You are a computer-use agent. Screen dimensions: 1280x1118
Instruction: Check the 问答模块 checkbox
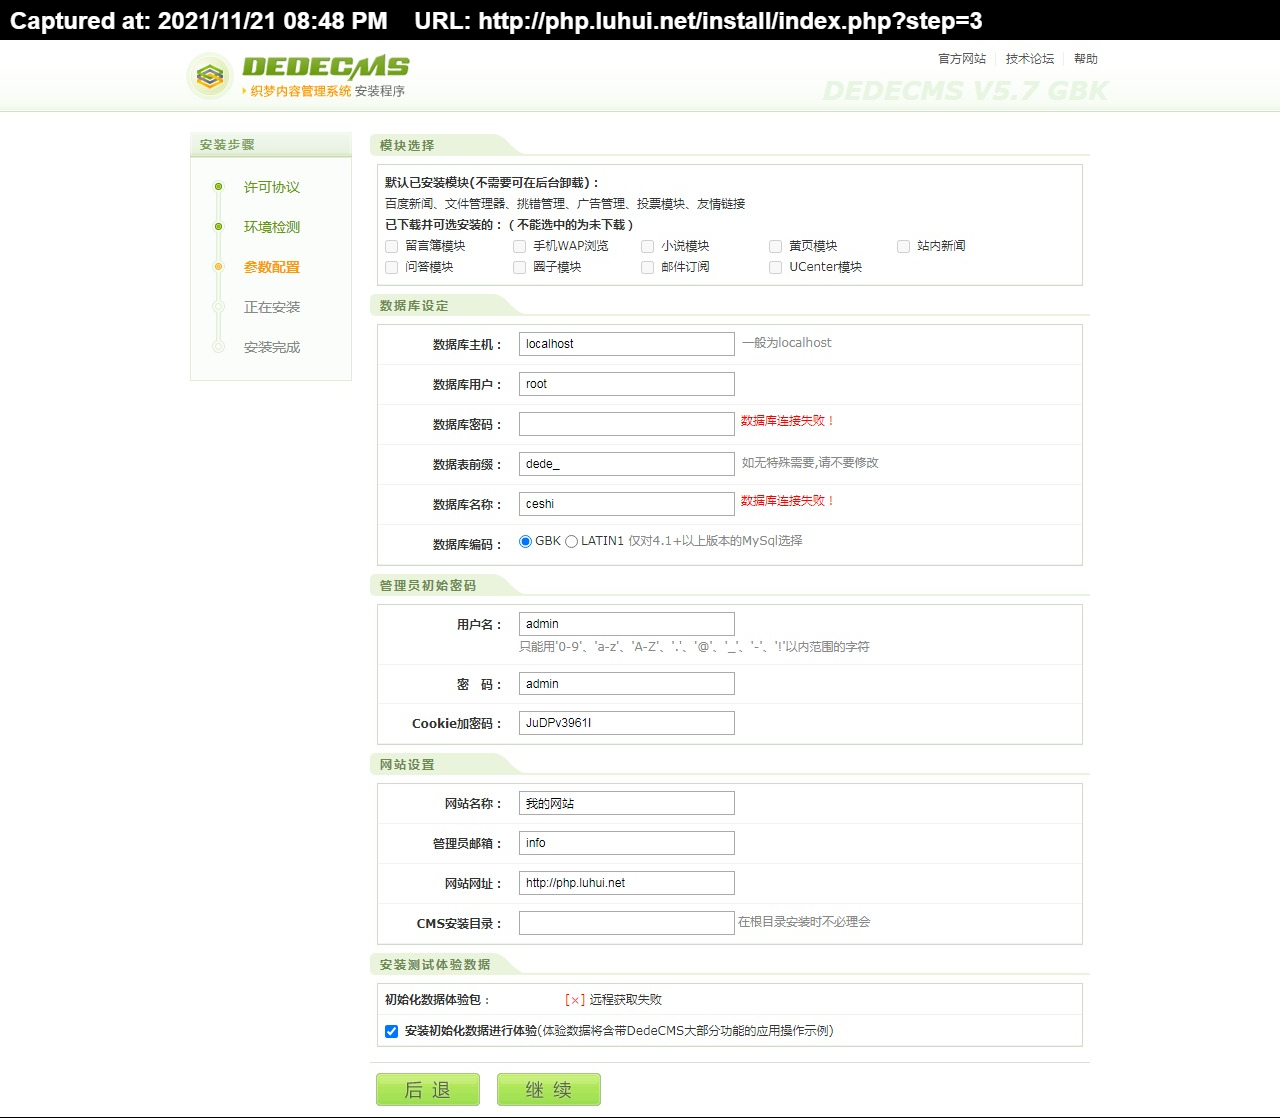click(x=392, y=267)
